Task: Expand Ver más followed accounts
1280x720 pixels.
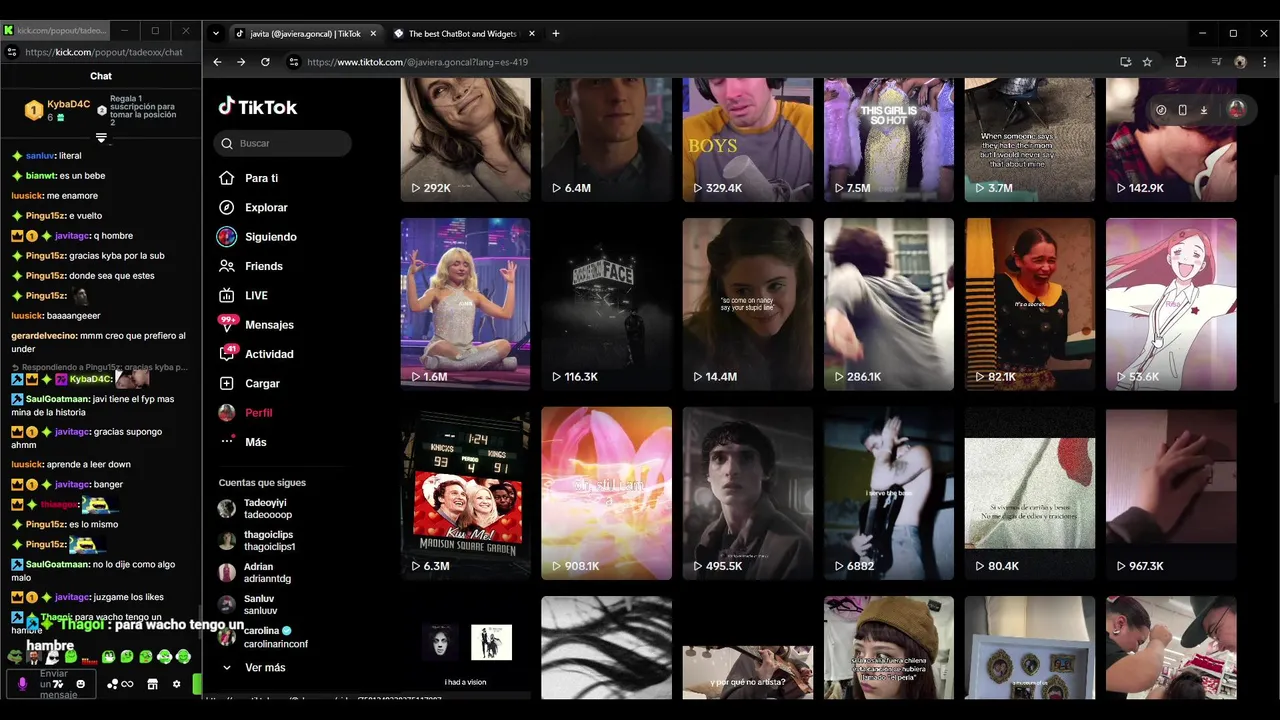Action: coord(254,667)
